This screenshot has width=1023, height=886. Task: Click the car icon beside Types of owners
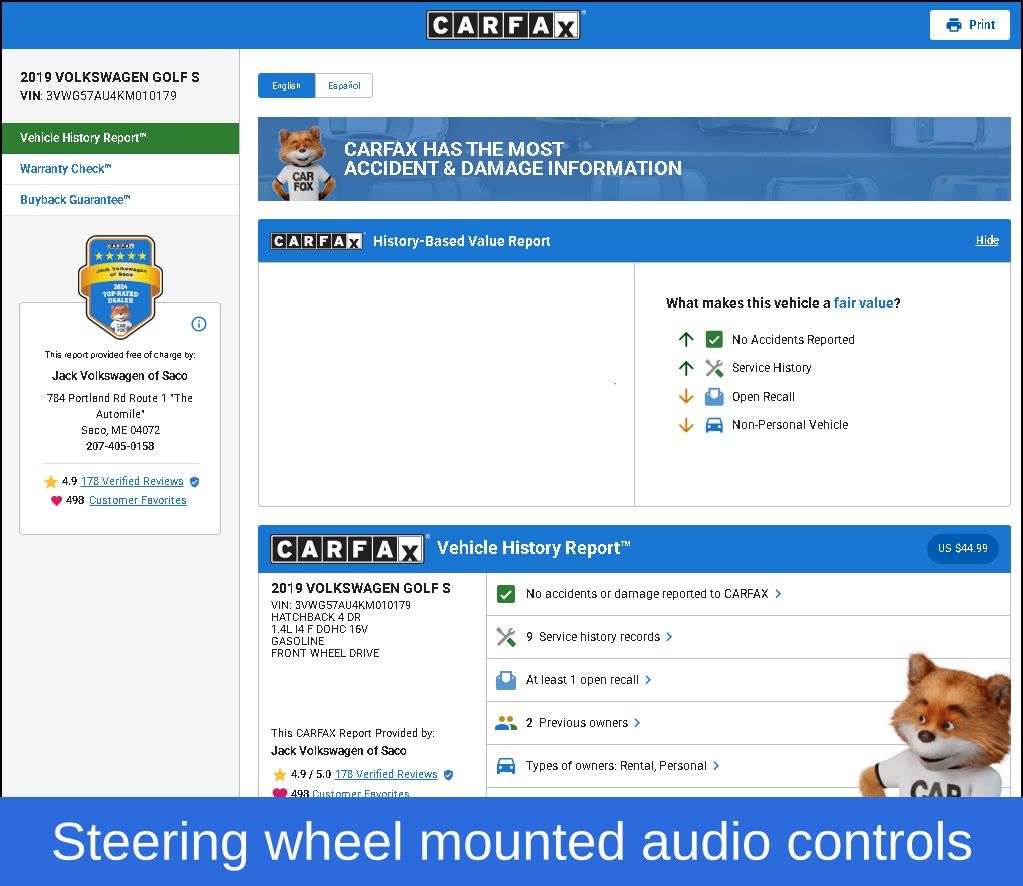click(x=506, y=766)
